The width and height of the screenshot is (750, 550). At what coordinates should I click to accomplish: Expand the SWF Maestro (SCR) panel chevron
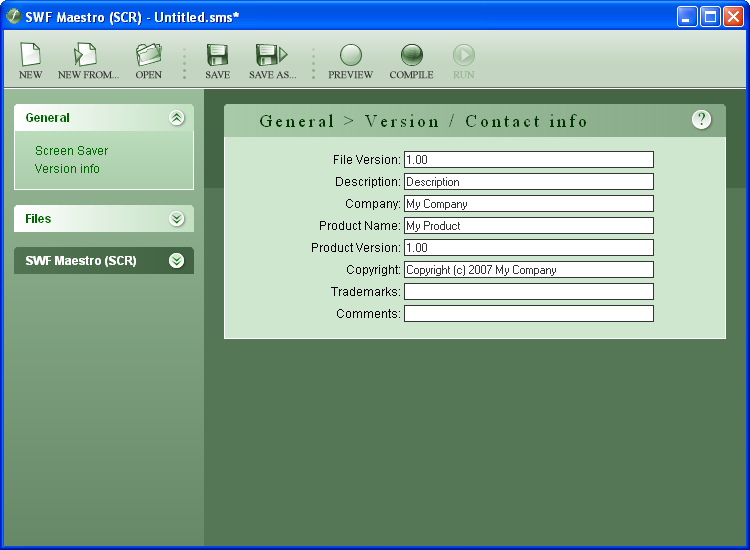point(176,261)
